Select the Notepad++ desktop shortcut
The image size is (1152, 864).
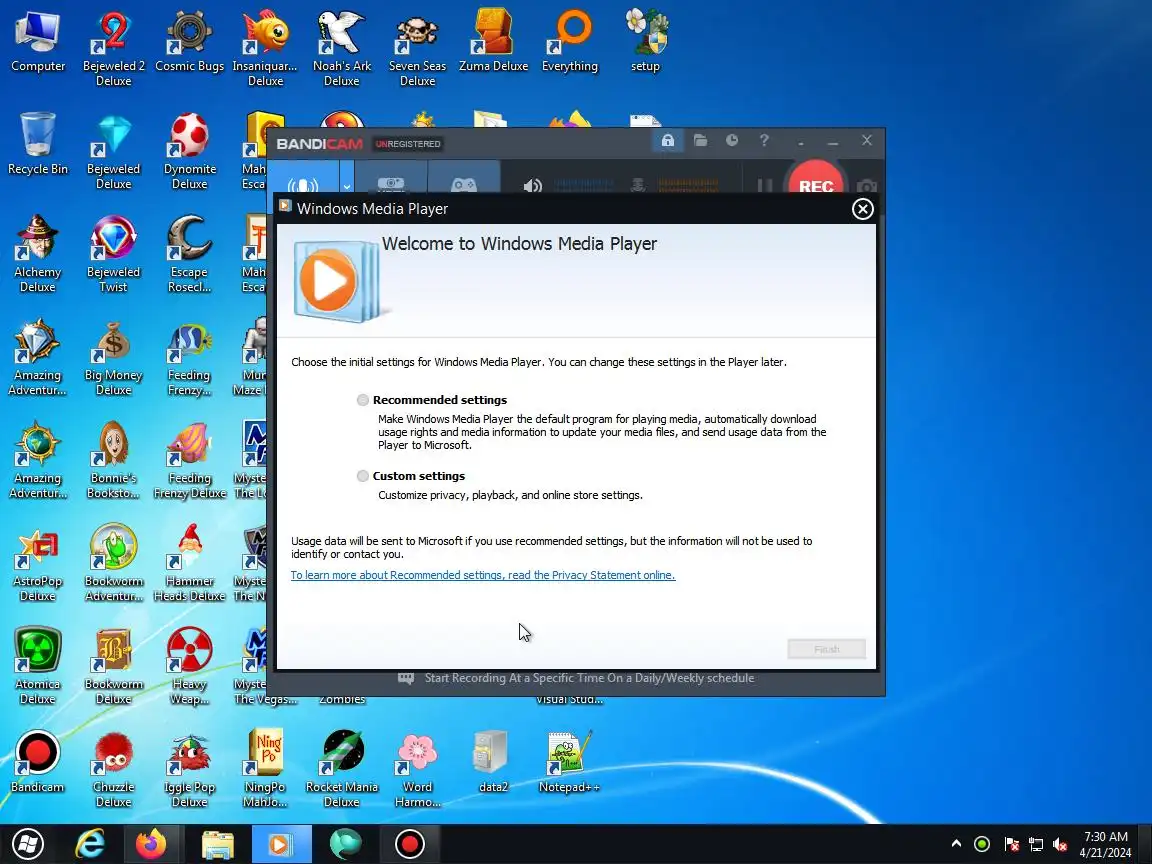pos(569,762)
